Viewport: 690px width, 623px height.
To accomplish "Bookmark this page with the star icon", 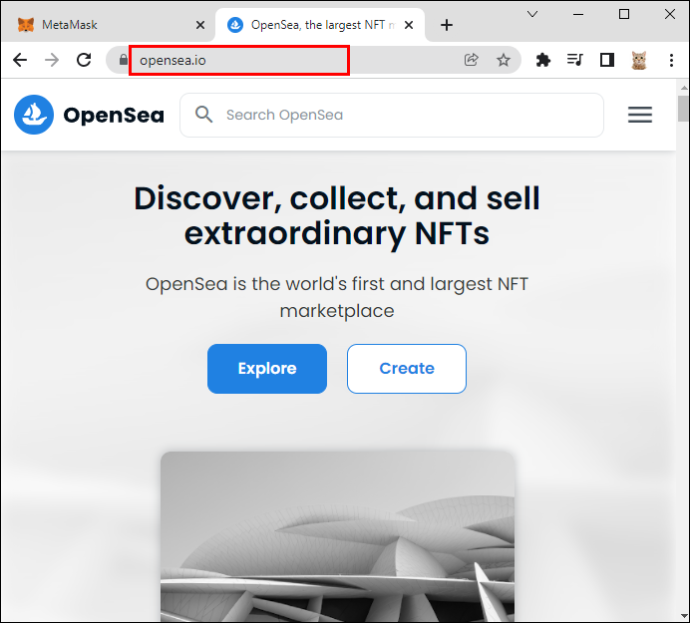I will coord(503,60).
